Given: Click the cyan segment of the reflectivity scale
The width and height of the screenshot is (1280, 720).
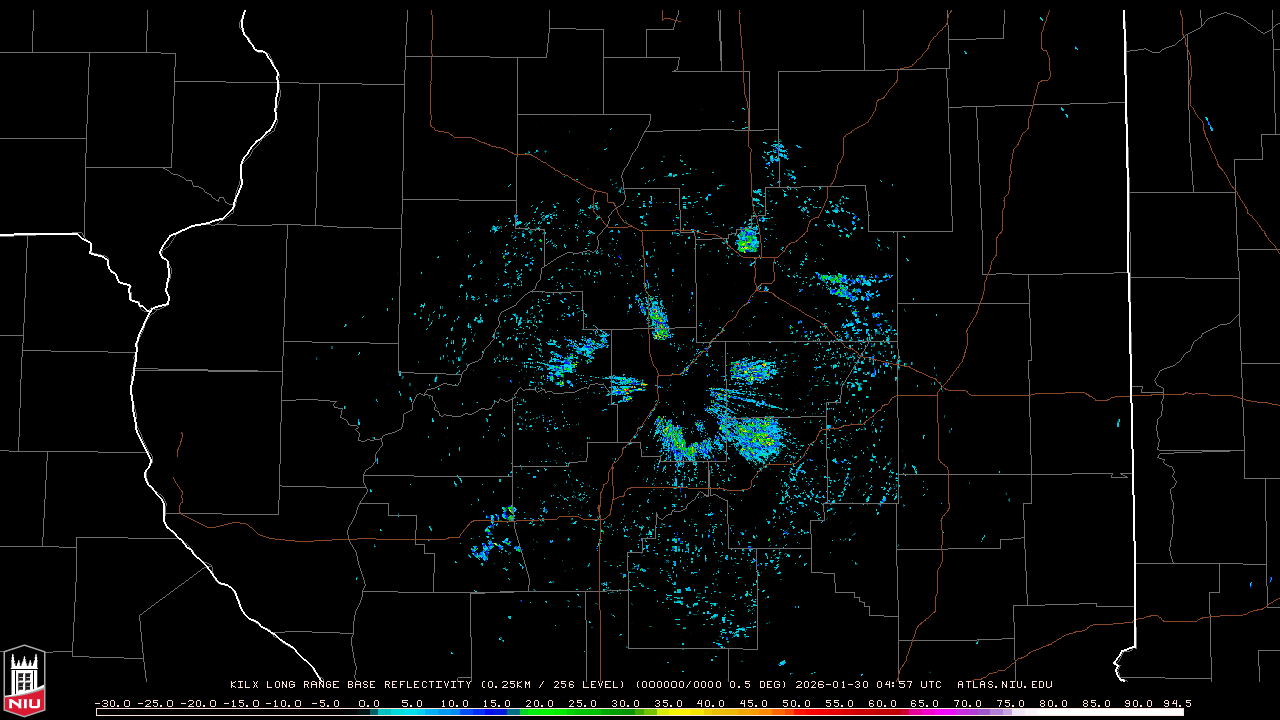Looking at the screenshot, I should (420, 712).
